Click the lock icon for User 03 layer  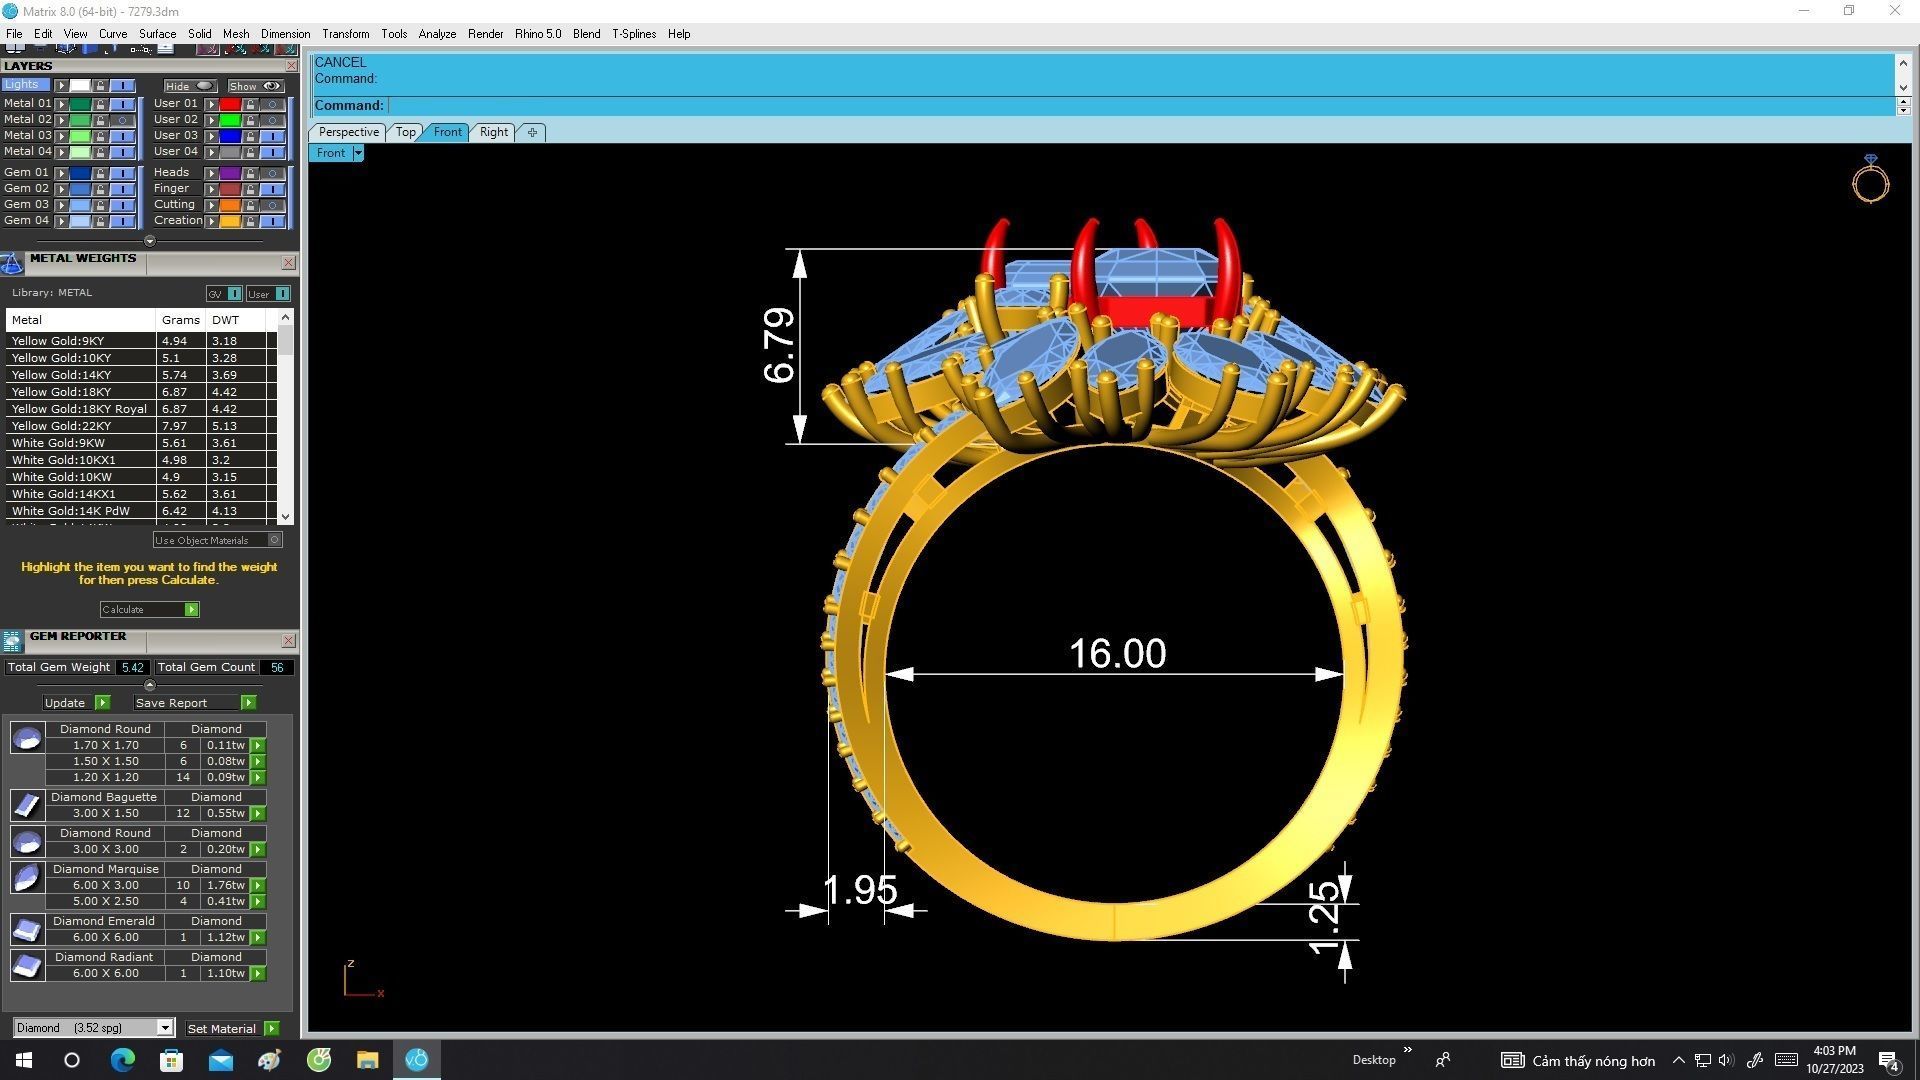click(x=250, y=136)
